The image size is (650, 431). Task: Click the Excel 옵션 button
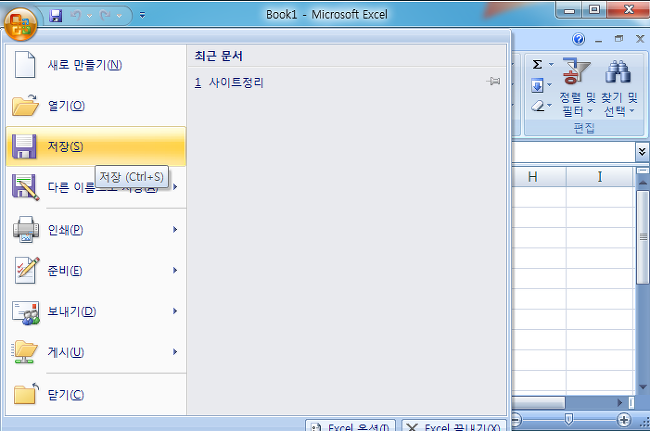350,426
